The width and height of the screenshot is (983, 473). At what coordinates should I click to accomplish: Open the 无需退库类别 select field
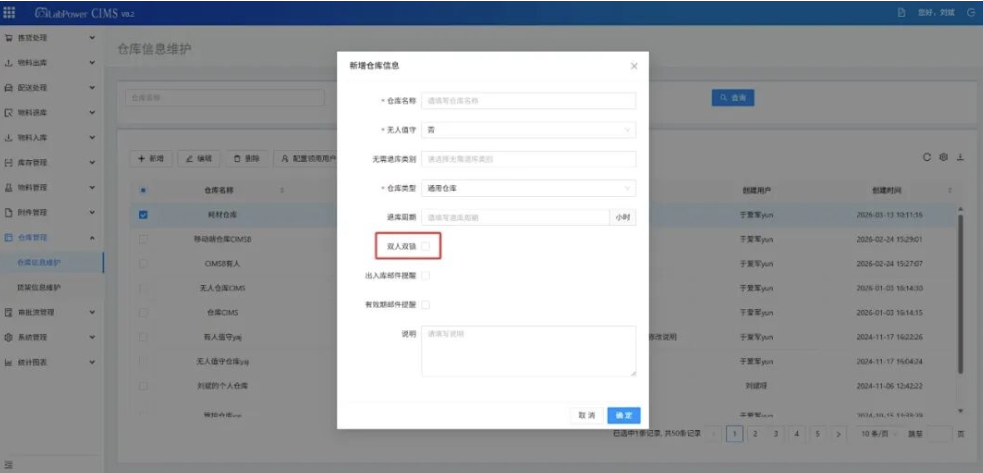click(528, 159)
